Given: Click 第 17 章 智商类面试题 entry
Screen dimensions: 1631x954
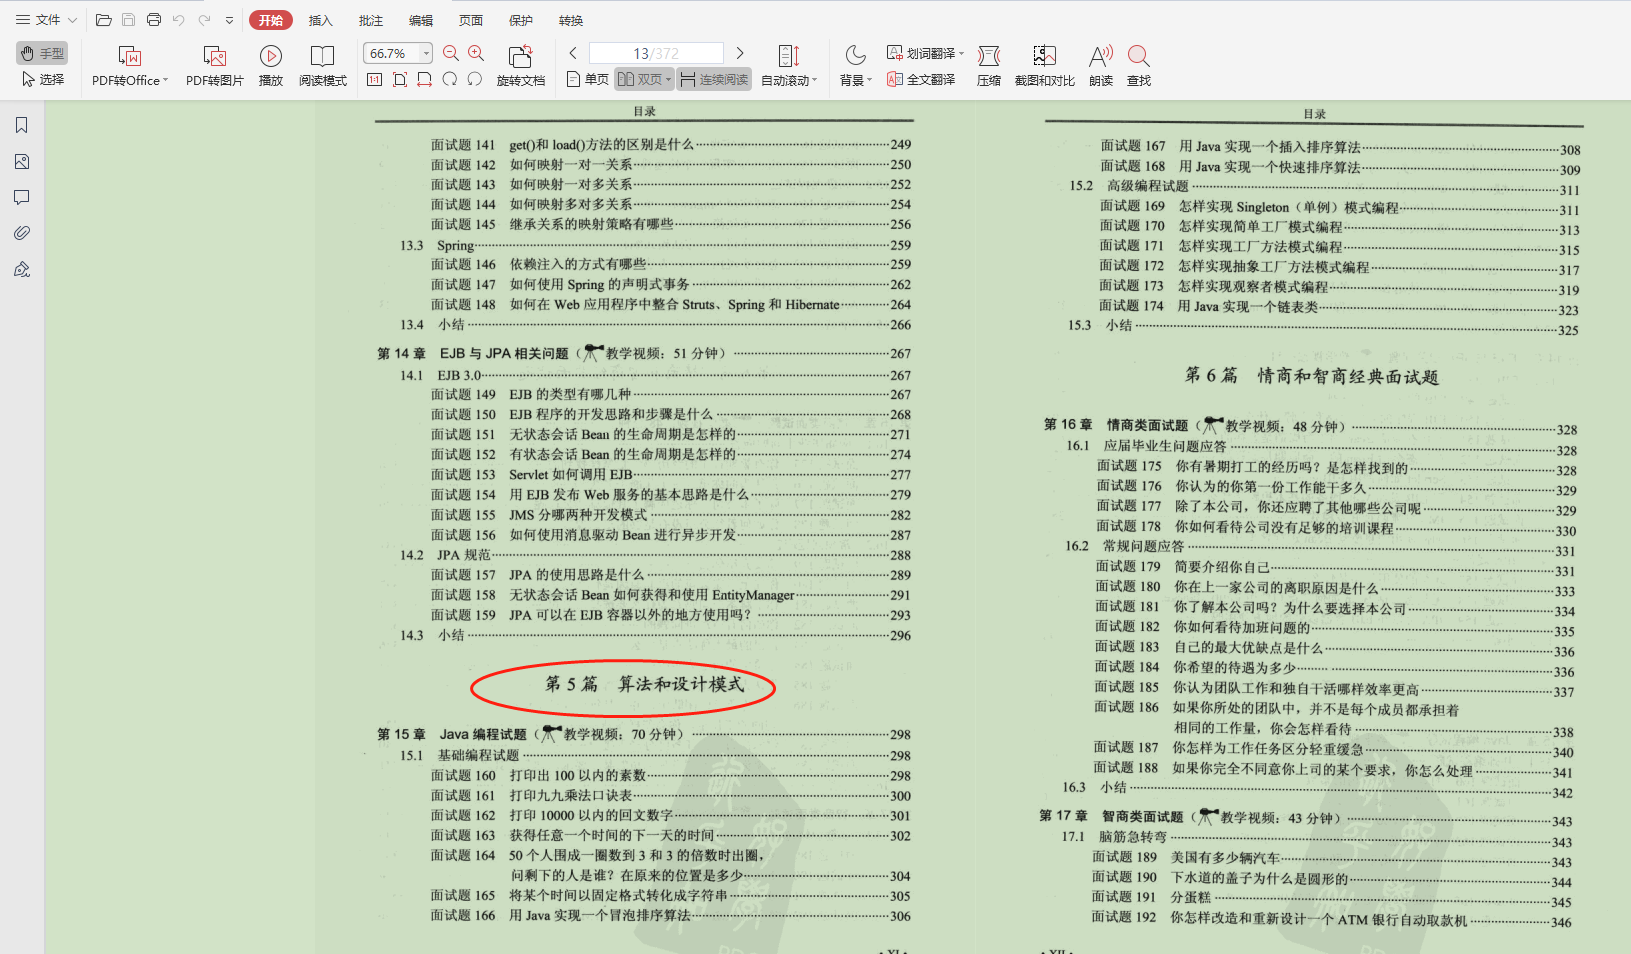Looking at the screenshot, I should tap(1306, 818).
